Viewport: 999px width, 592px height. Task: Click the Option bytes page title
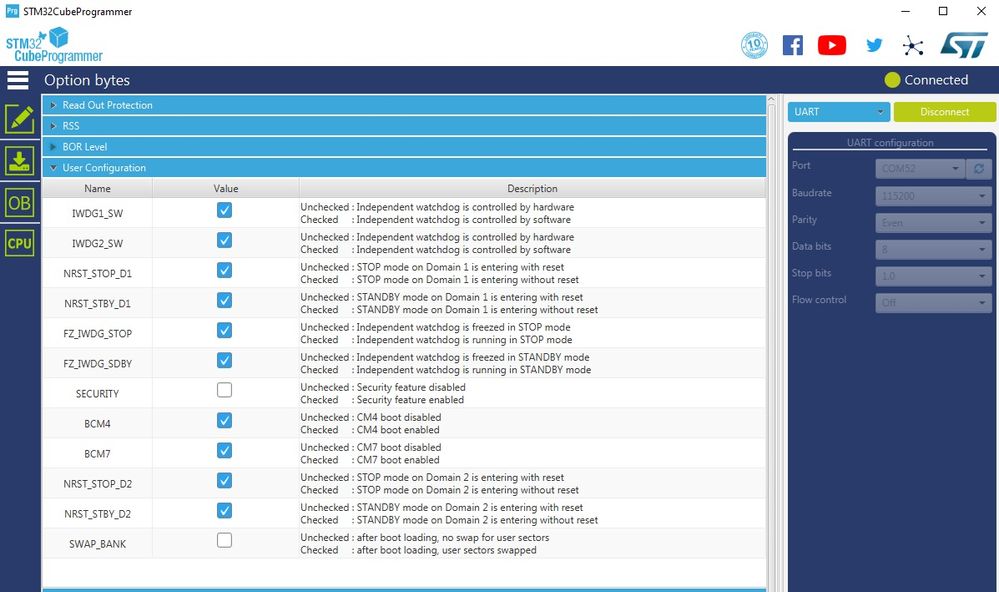pos(87,80)
